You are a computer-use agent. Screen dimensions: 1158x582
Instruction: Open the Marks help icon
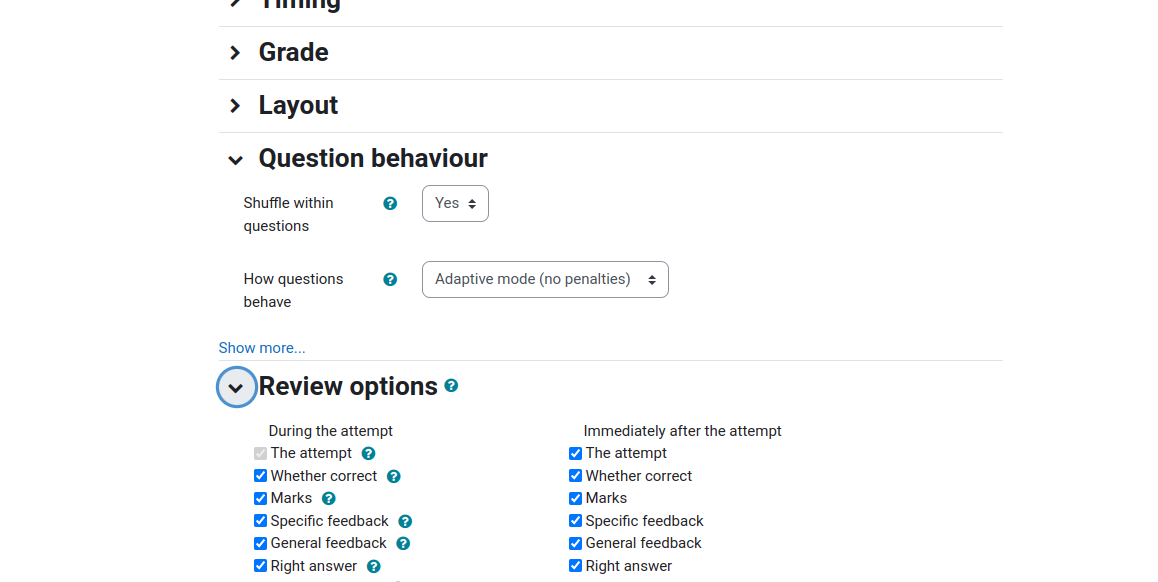pos(329,499)
